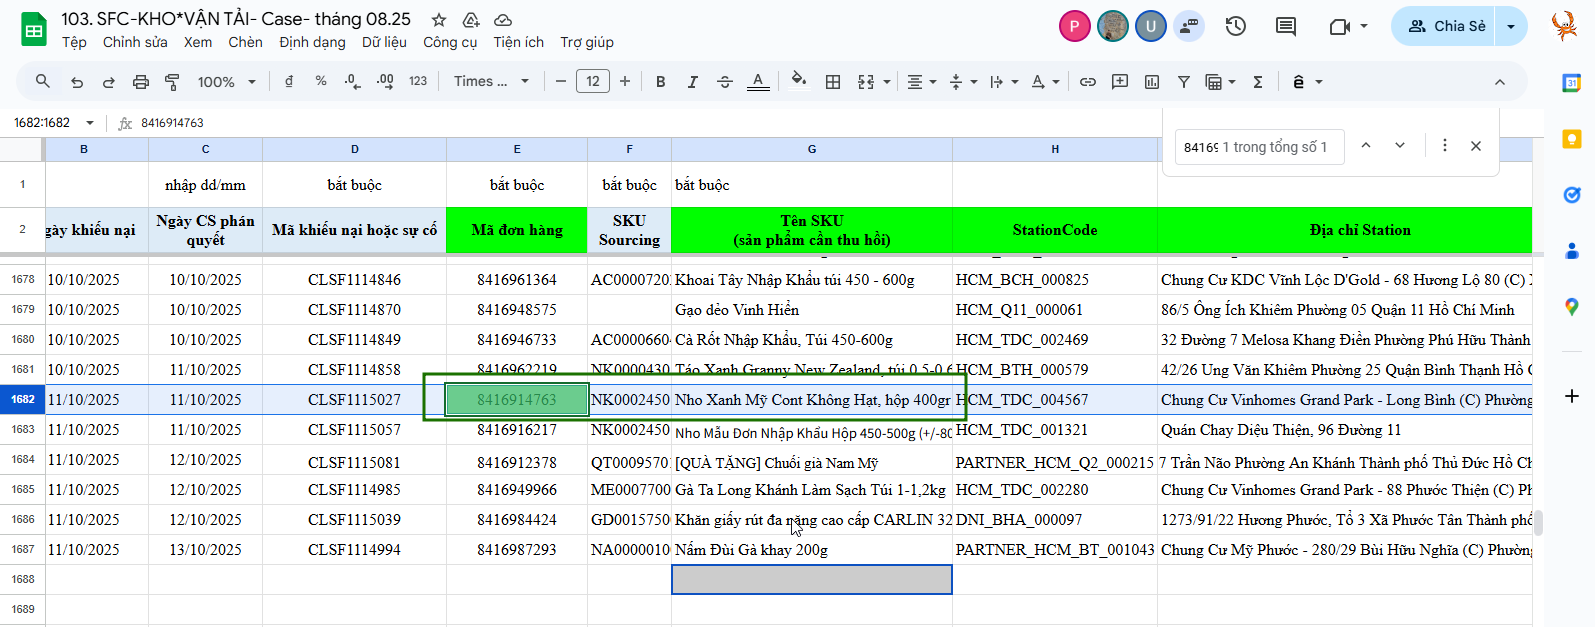Merge the selected cells

(866, 82)
